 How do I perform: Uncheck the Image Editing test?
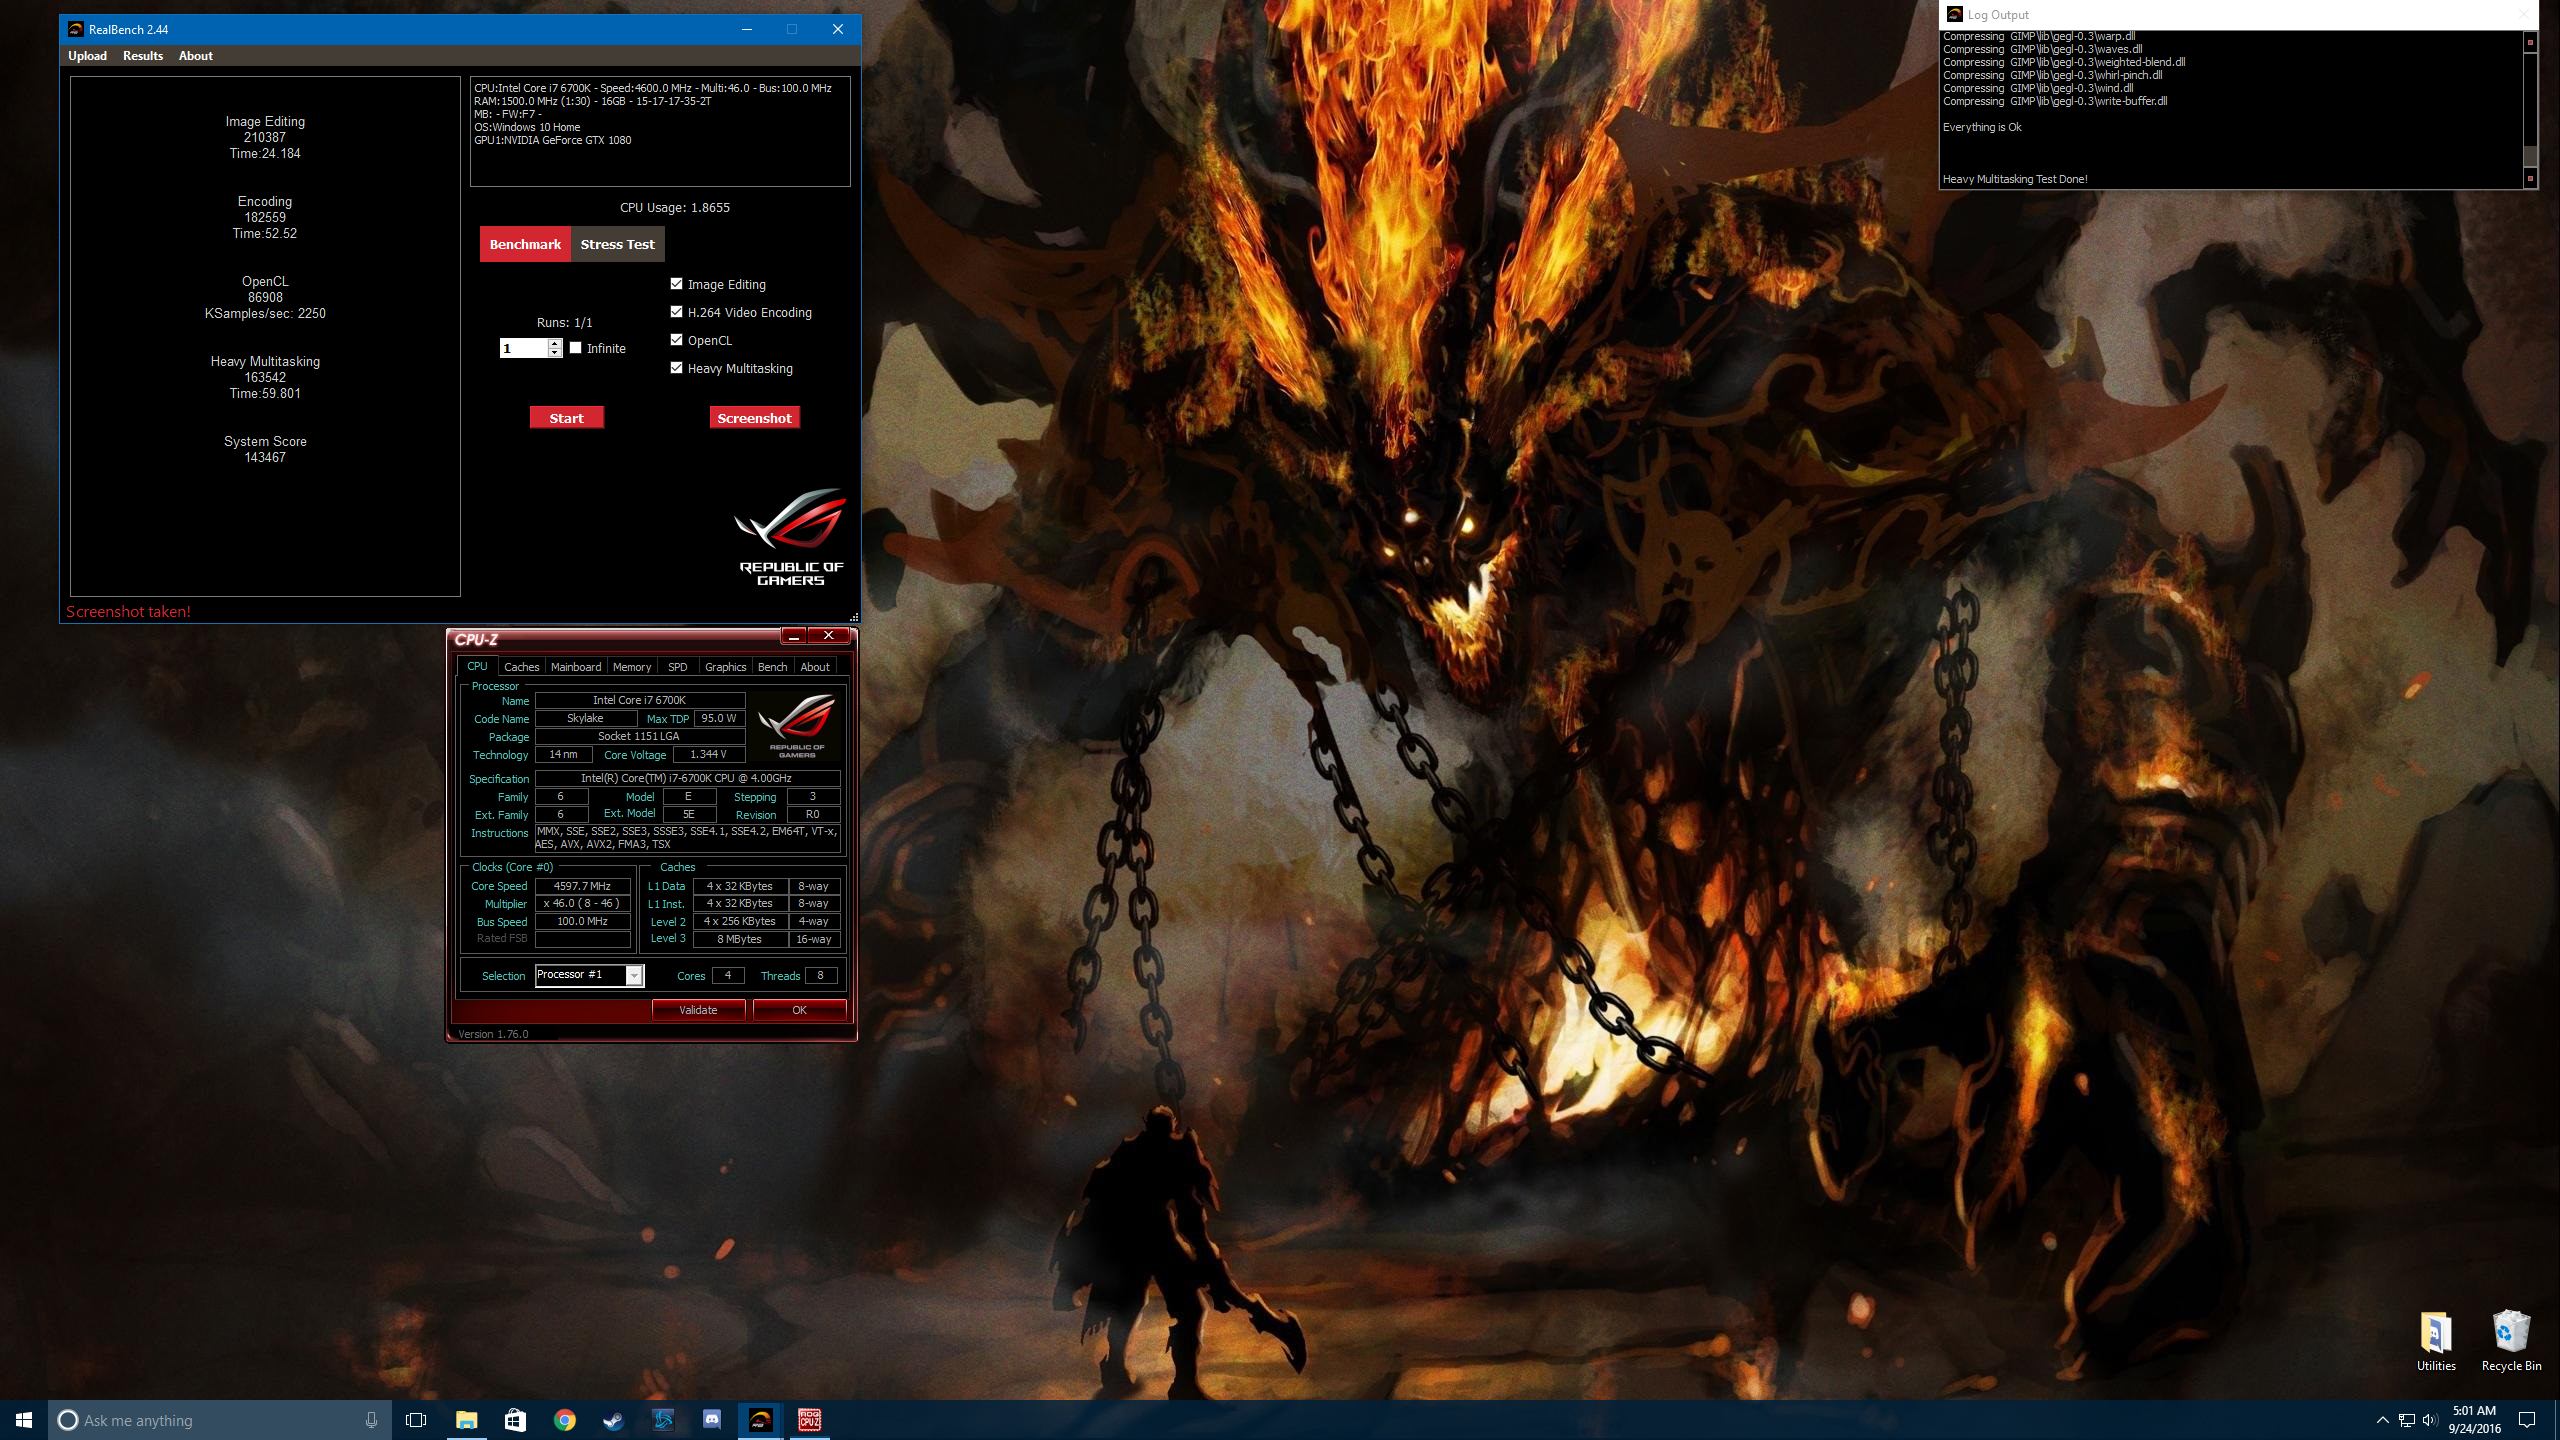pos(677,284)
